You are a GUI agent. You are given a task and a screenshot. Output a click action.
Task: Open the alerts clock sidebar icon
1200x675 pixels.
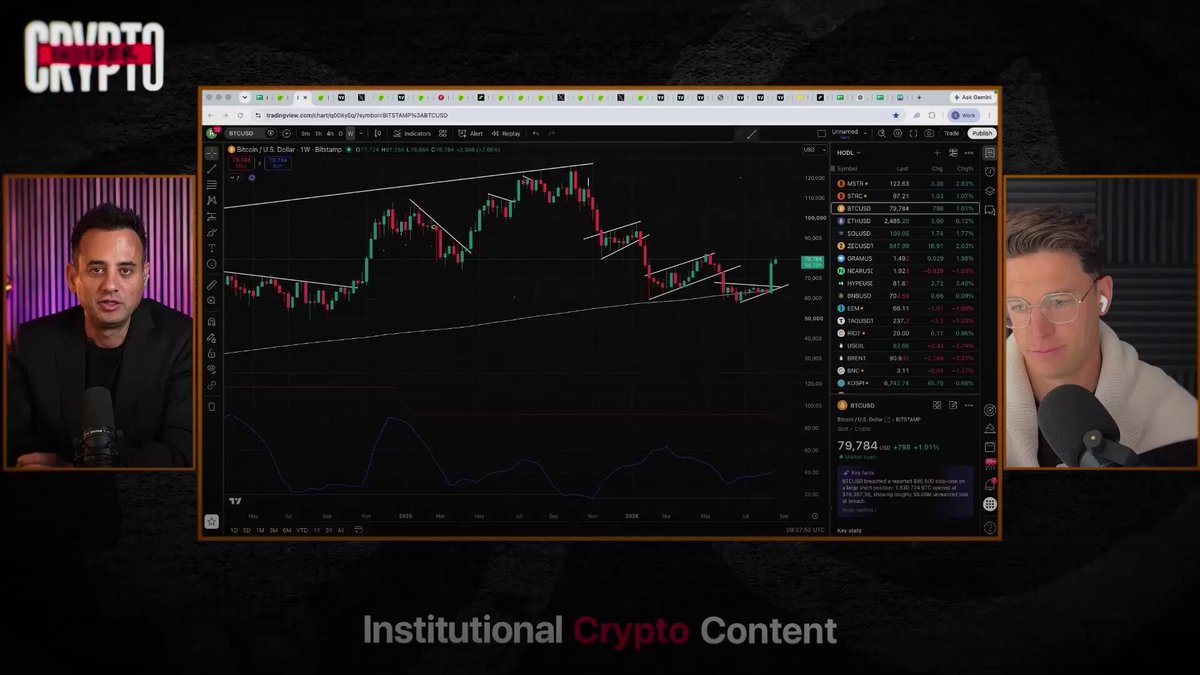pyautogui.click(x=989, y=172)
